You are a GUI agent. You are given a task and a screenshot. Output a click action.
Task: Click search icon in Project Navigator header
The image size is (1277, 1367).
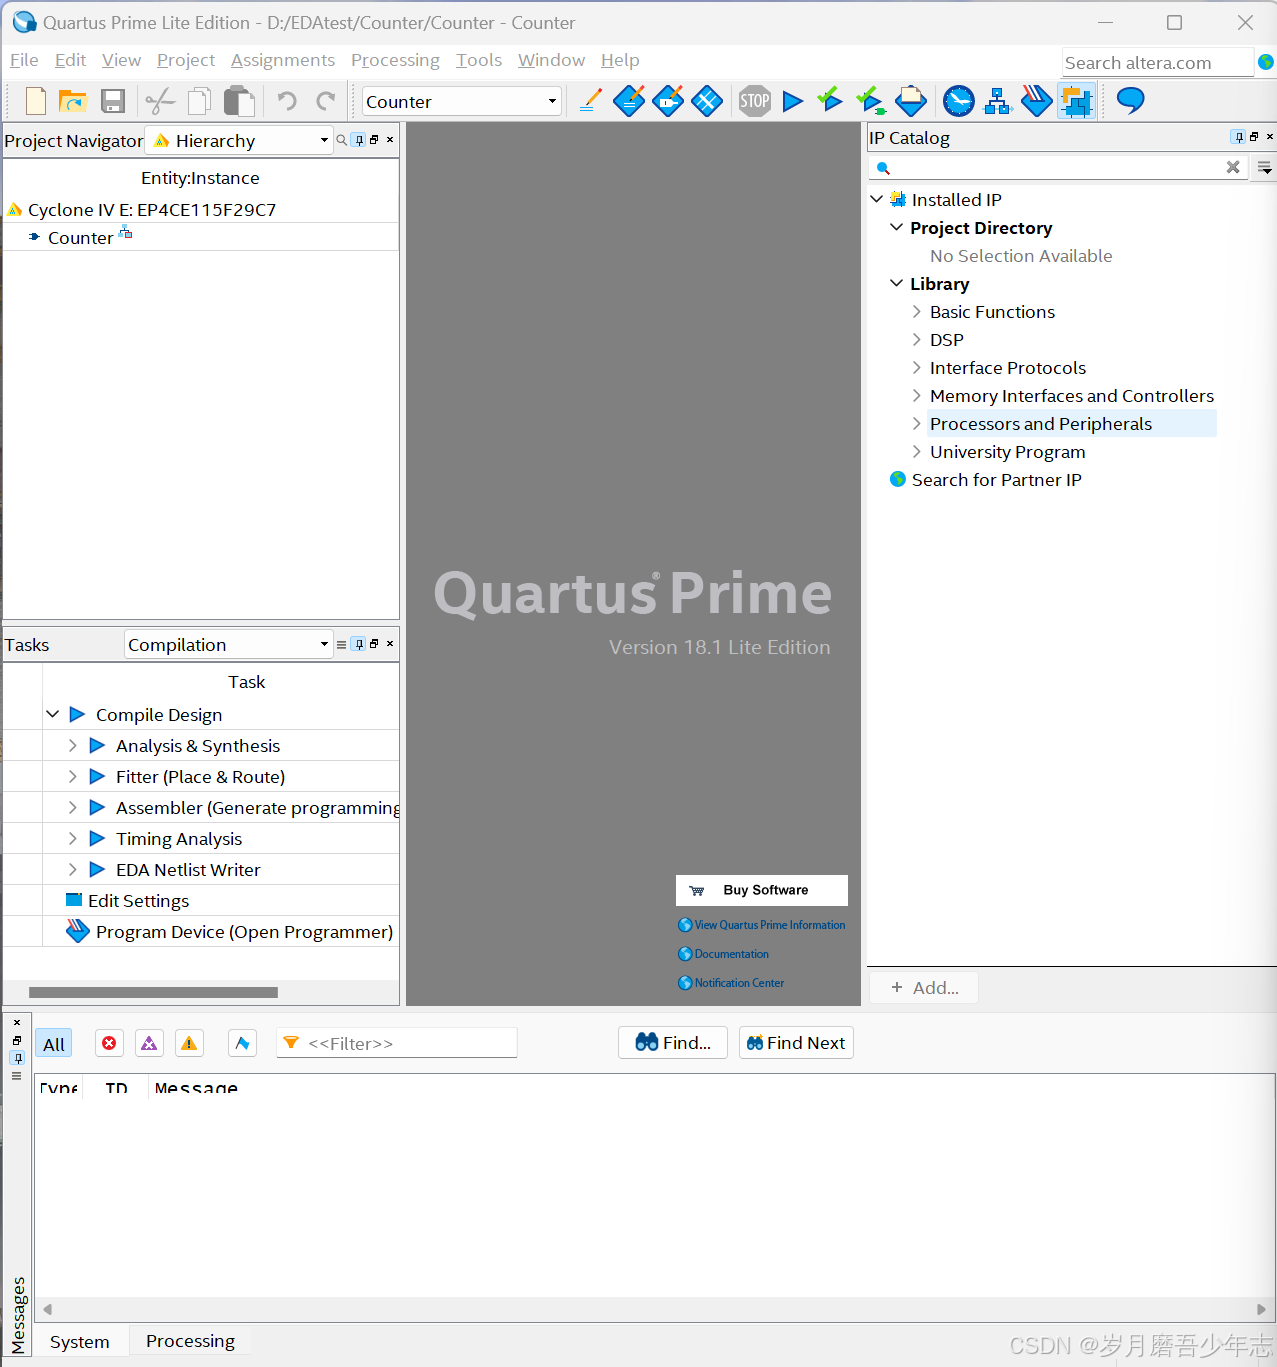click(x=341, y=140)
